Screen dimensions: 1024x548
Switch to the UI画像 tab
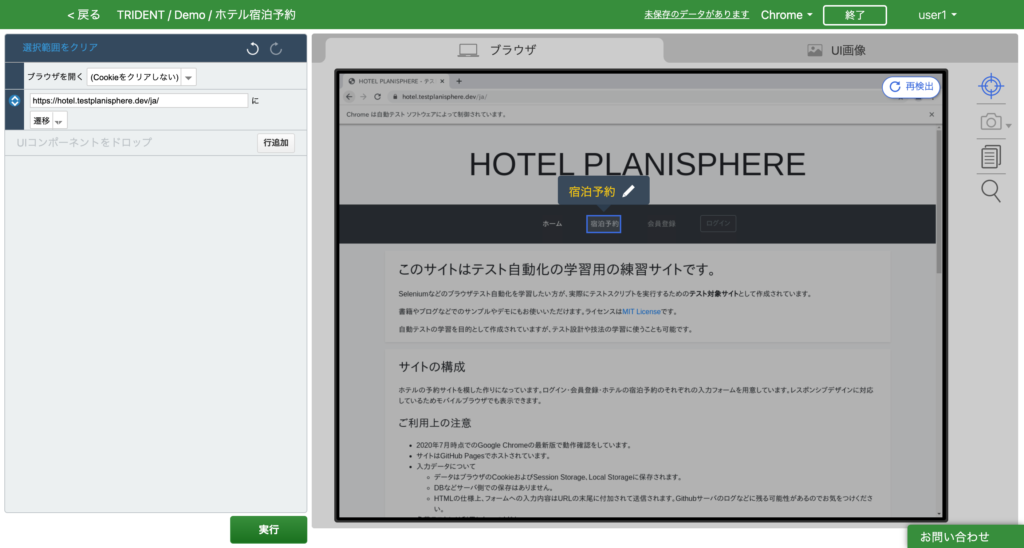click(837, 50)
